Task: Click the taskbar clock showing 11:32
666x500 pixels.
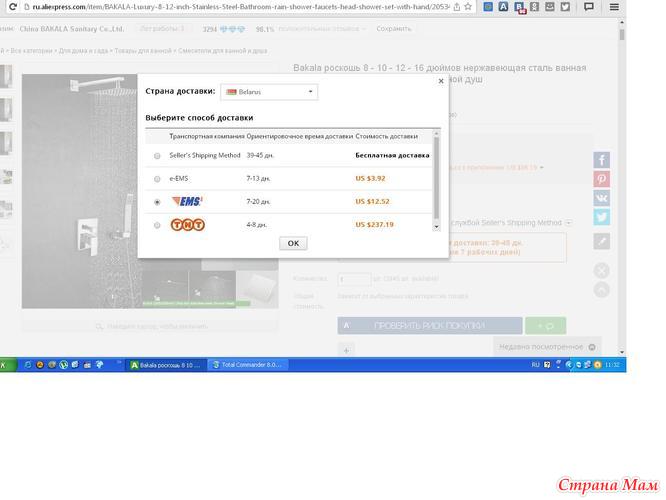Action: [x=612, y=365]
